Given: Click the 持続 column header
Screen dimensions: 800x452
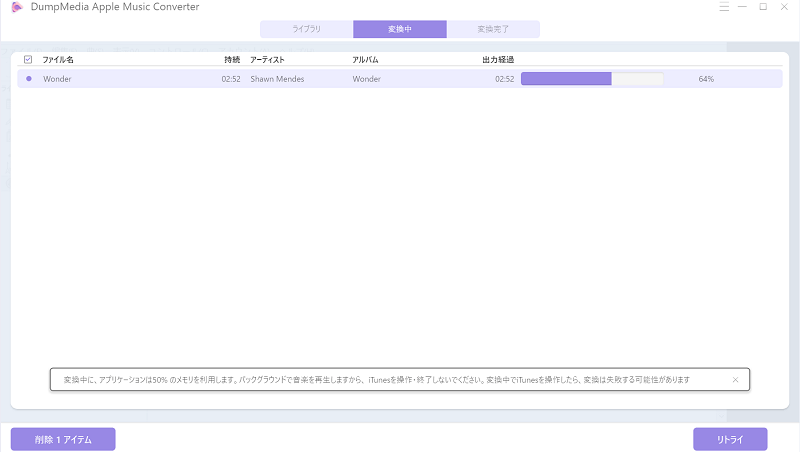Looking at the screenshot, I should (x=232, y=60).
